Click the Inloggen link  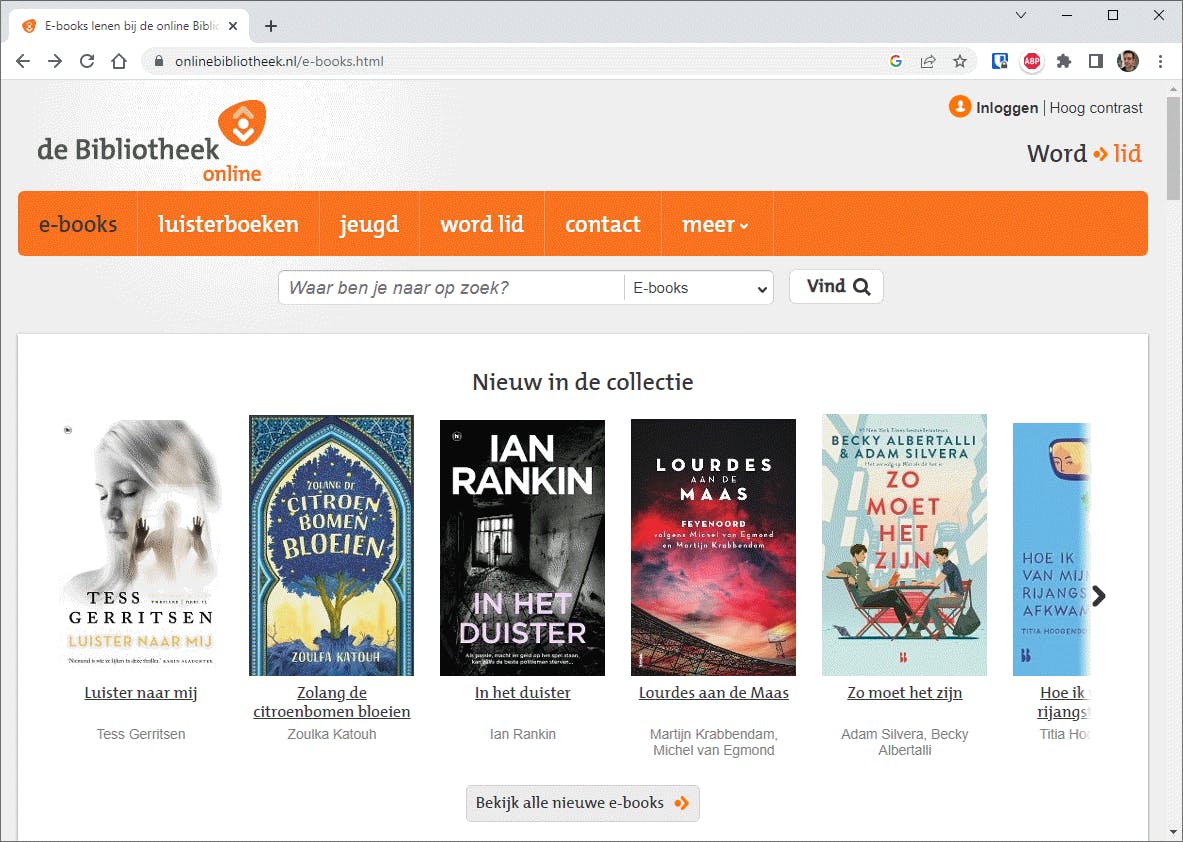(1006, 108)
